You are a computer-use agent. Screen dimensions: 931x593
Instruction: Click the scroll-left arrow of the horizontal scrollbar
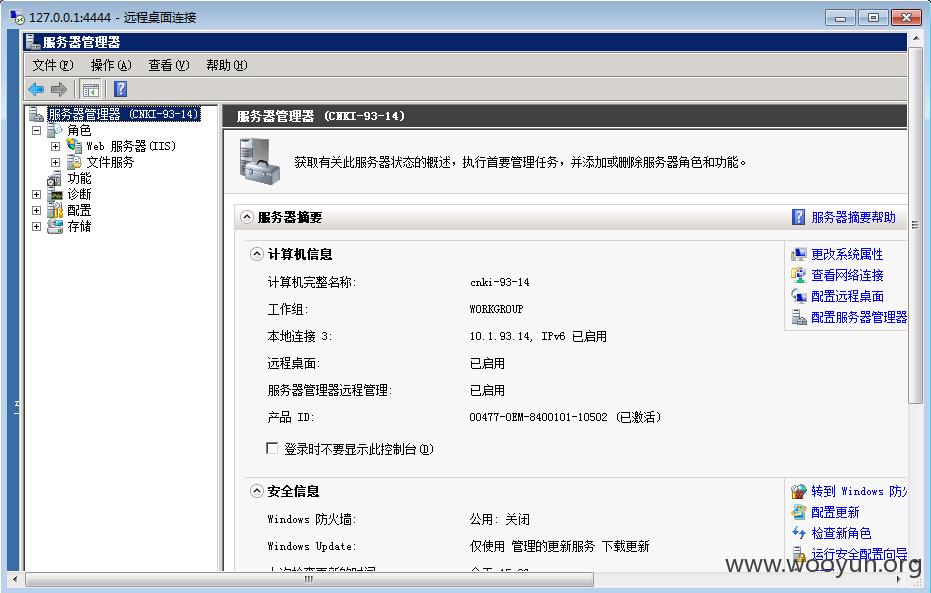coord(15,579)
